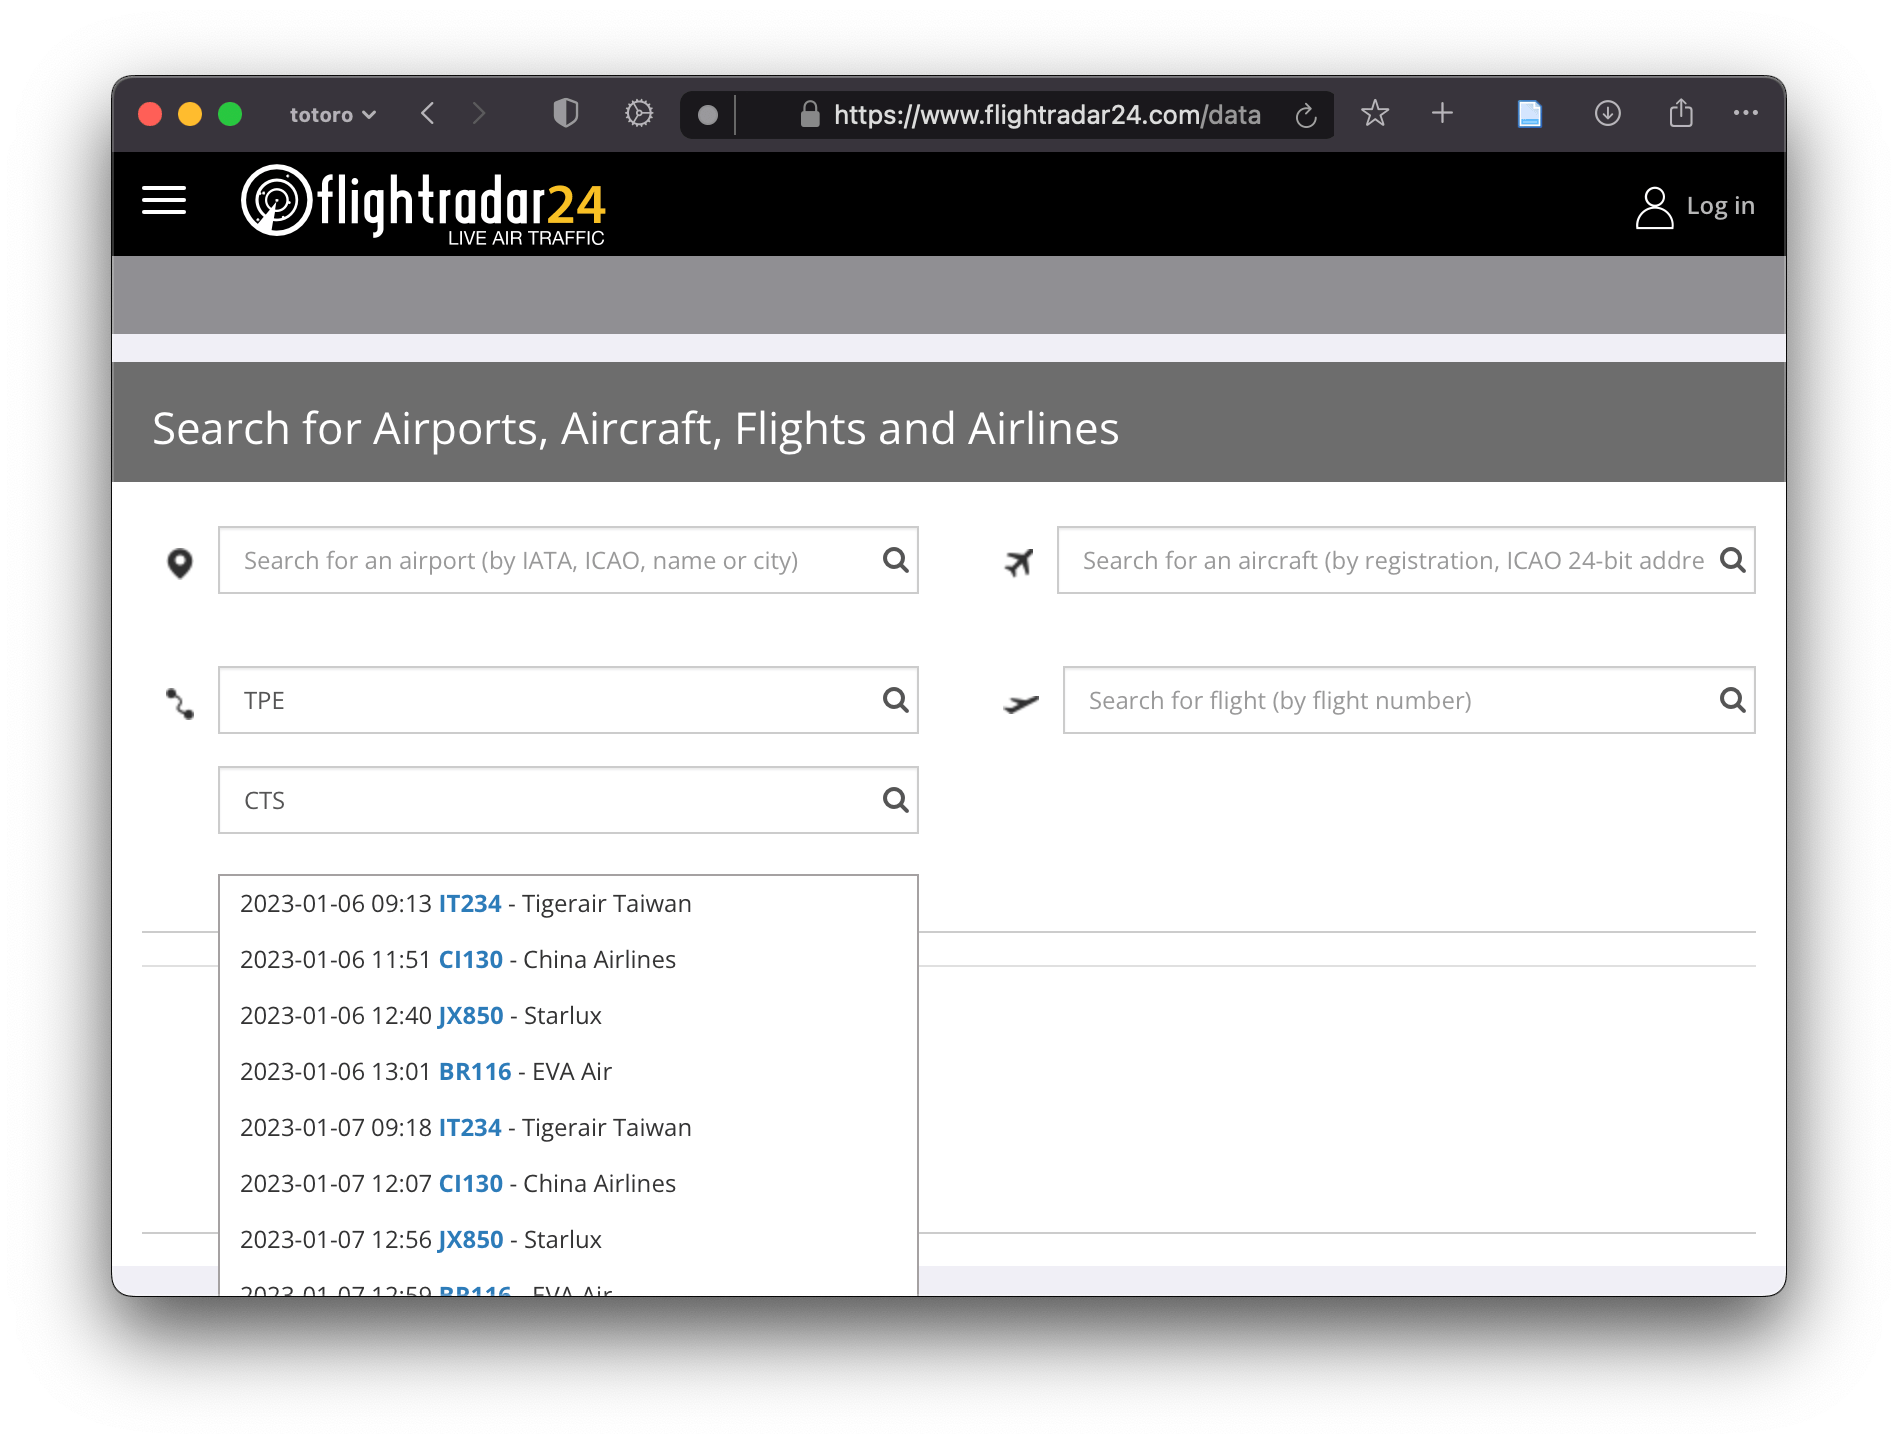Click the recording dot icon in address bar
This screenshot has height=1444, width=1898.
pos(708,115)
